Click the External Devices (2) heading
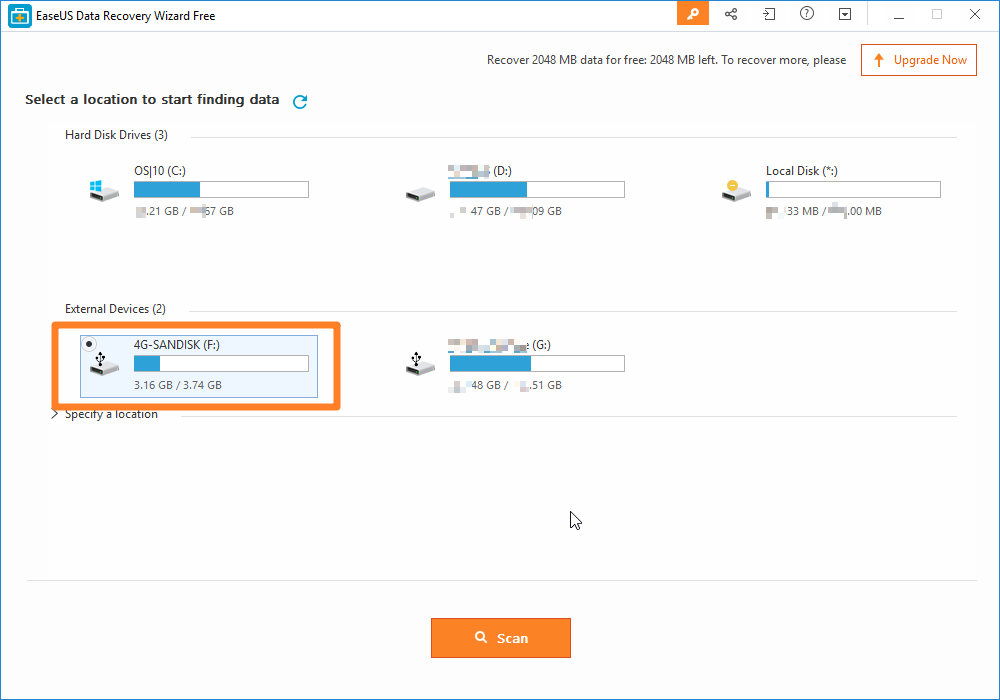Image resolution: width=1000 pixels, height=700 pixels. pyautogui.click(x=115, y=309)
